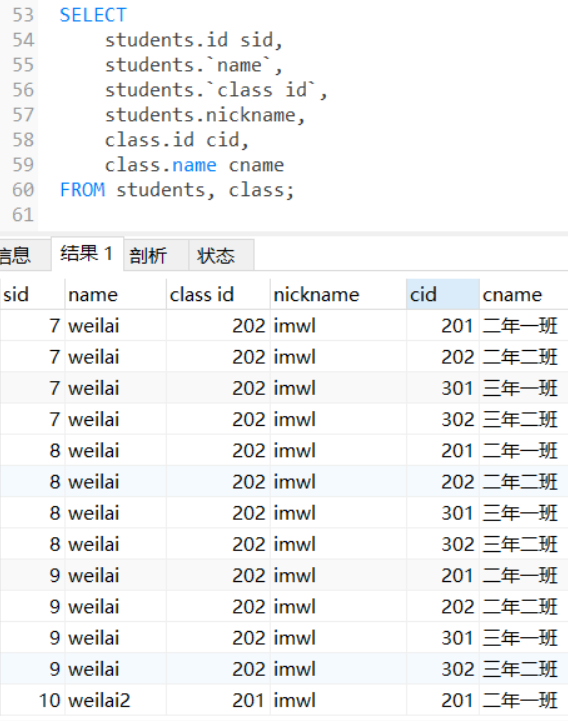The image size is (568, 721).
Task: Select cid 201 in the sid 8 rows
Action: [x=442, y=451]
